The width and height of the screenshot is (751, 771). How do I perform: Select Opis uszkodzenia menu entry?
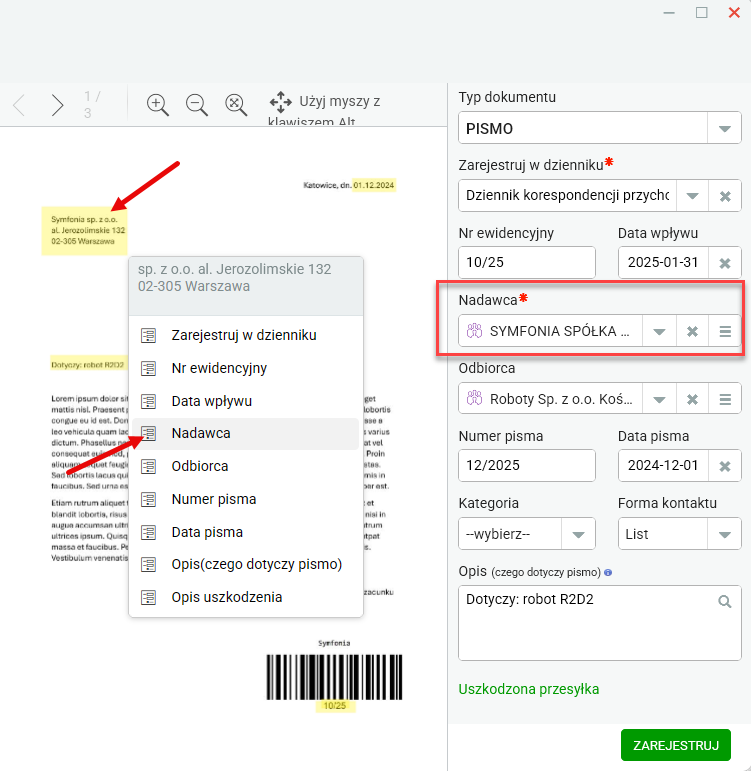[245, 597]
